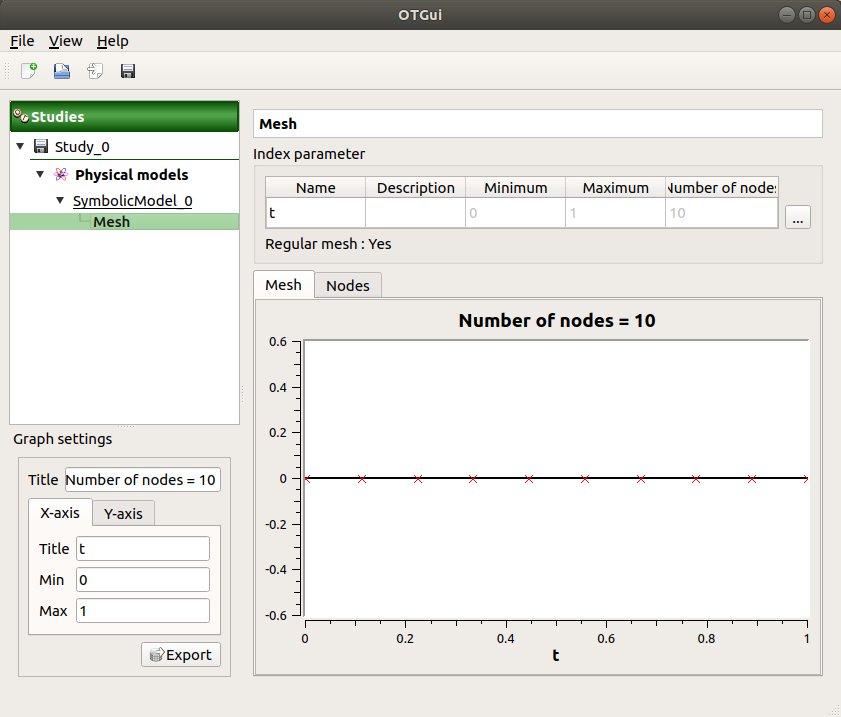Click the Studies header icon
Viewport: 841px width, 717px height.
pyautogui.click(x=20, y=117)
